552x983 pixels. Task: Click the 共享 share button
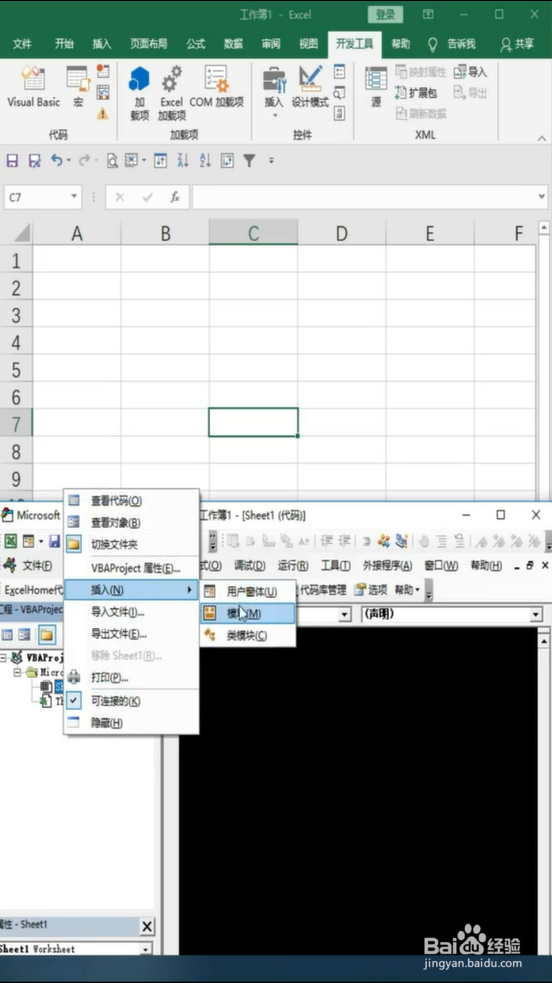517,44
